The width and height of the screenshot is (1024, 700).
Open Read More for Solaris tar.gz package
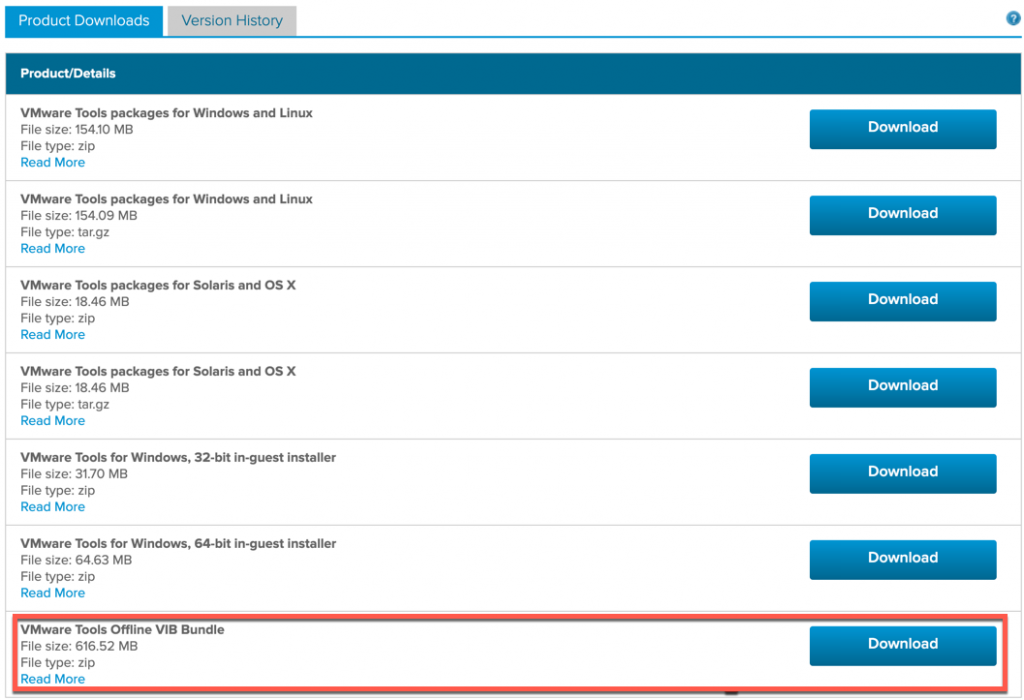click(x=53, y=421)
